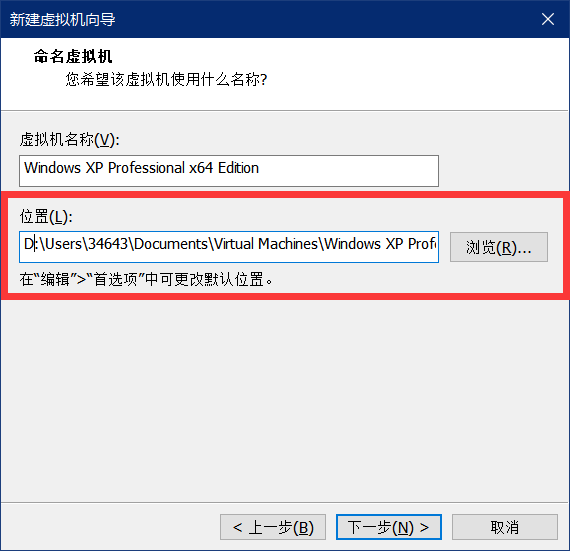
Task: Focus the 虚拟机名称 text field
Action: click(x=229, y=171)
